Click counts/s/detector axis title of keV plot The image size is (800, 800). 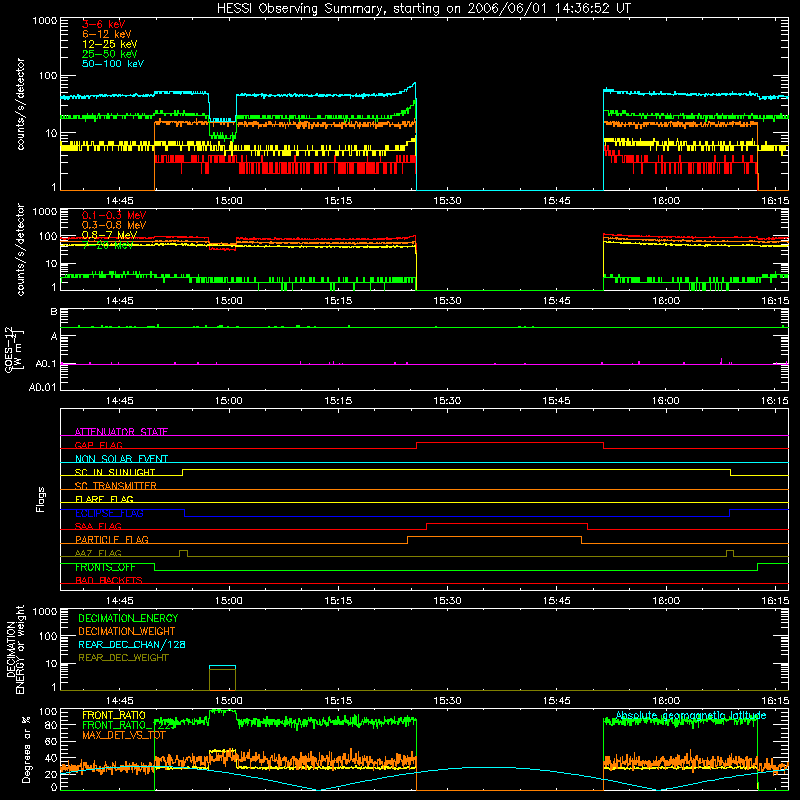[x=20, y=104]
